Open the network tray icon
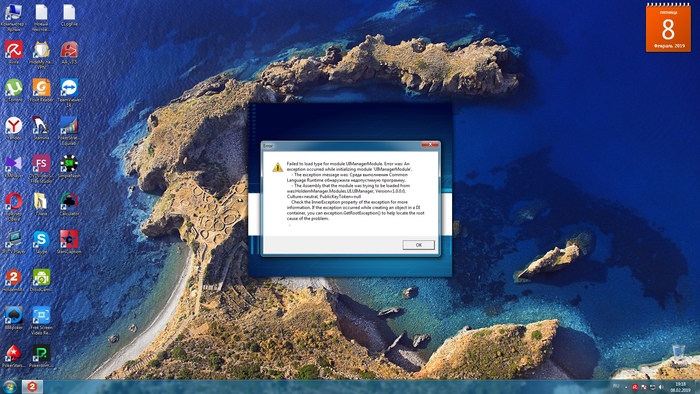The image size is (700, 394). click(652, 387)
